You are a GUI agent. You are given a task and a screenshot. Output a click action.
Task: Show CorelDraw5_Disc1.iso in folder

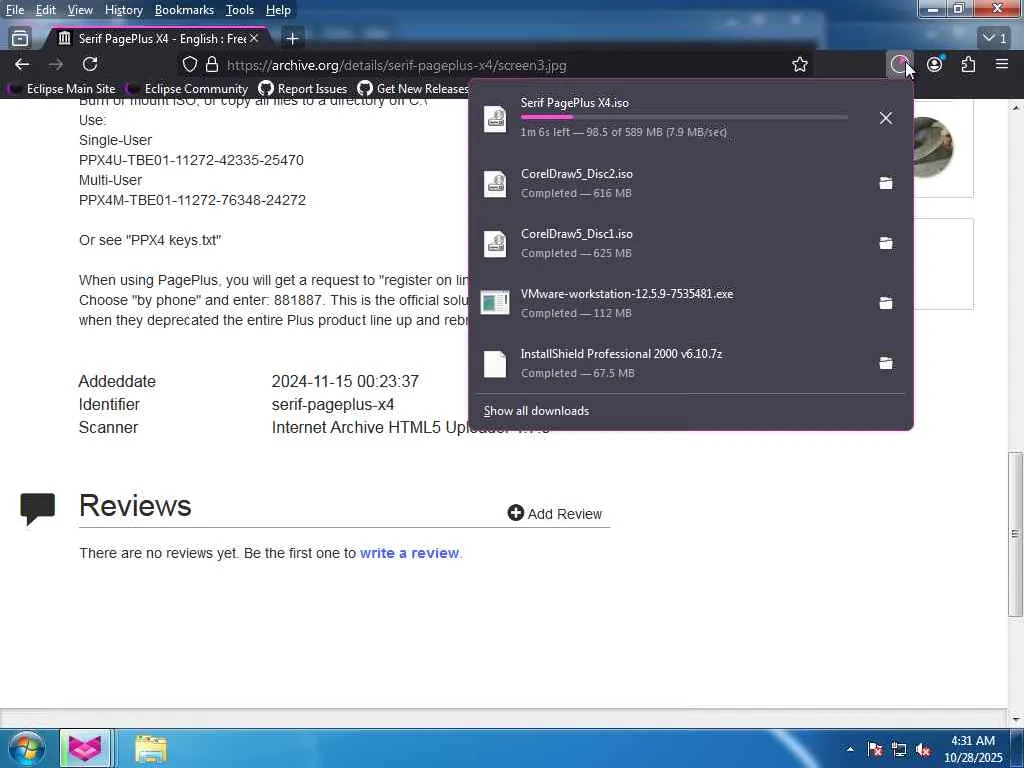pyautogui.click(x=886, y=243)
